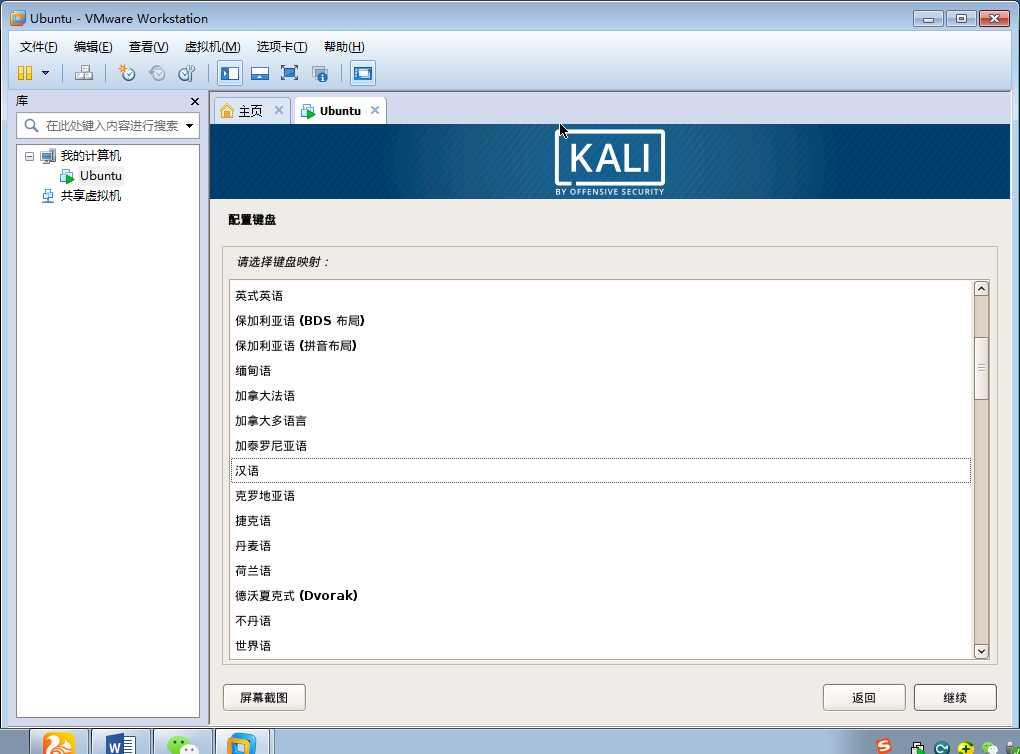The image size is (1020, 754).
Task: Click VMware Workstation taskbar icon
Action: 241,742
